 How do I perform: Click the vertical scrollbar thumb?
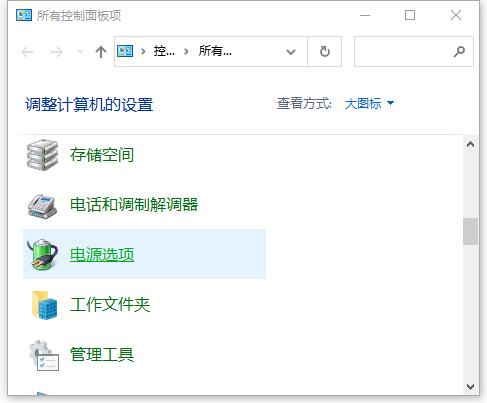[471, 232]
